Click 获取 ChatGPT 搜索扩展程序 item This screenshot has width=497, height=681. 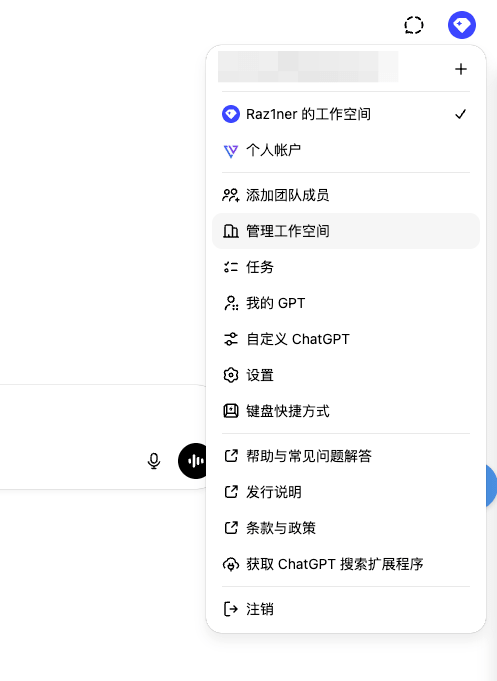point(346,564)
